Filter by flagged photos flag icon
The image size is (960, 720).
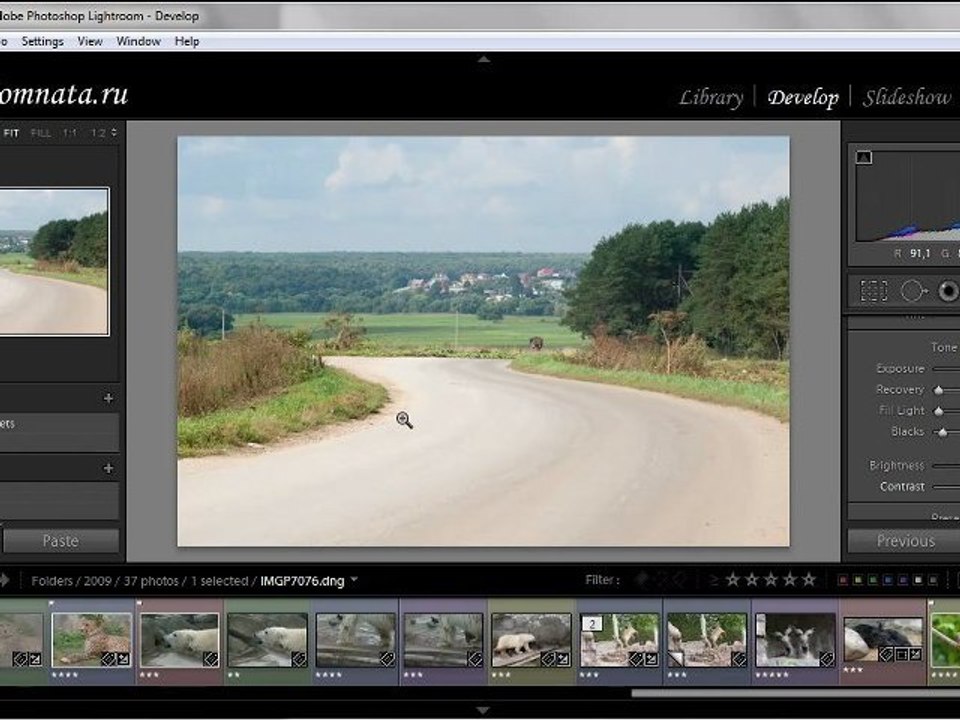(x=642, y=579)
